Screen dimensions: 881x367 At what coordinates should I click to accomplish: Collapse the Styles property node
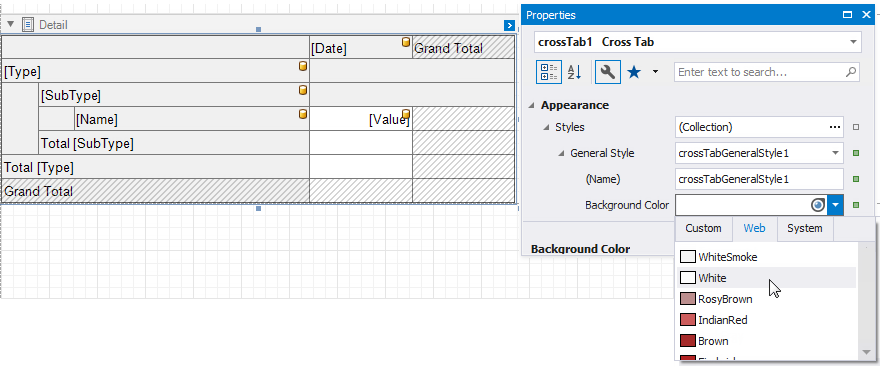pyautogui.click(x=546, y=128)
